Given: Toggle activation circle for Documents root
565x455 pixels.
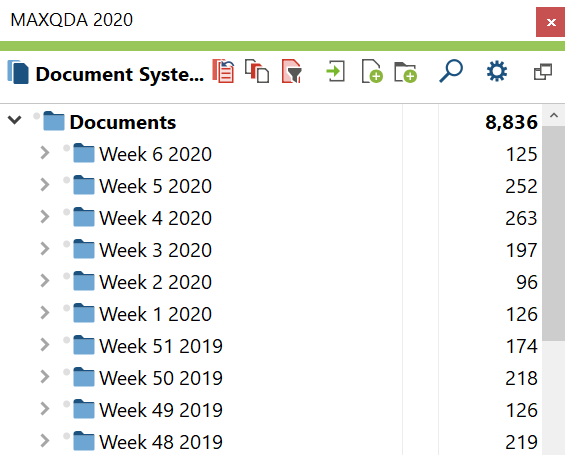Looking at the screenshot, I should (36, 116).
